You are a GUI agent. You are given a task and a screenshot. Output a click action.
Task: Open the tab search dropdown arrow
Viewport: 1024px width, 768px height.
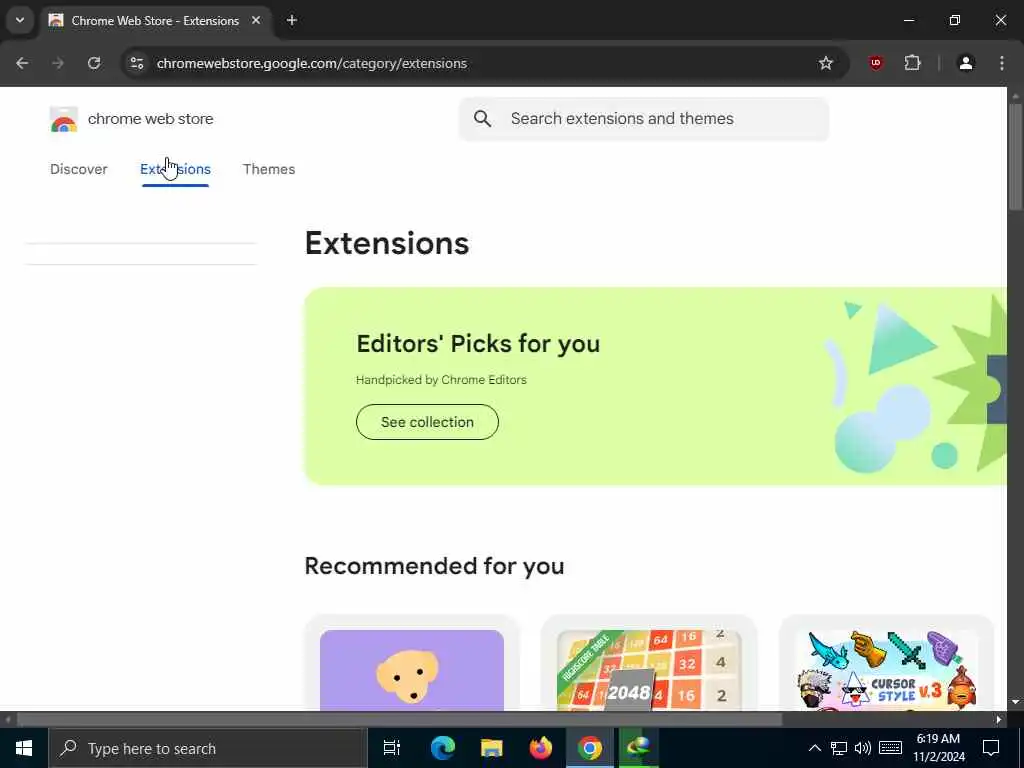tap(20, 20)
